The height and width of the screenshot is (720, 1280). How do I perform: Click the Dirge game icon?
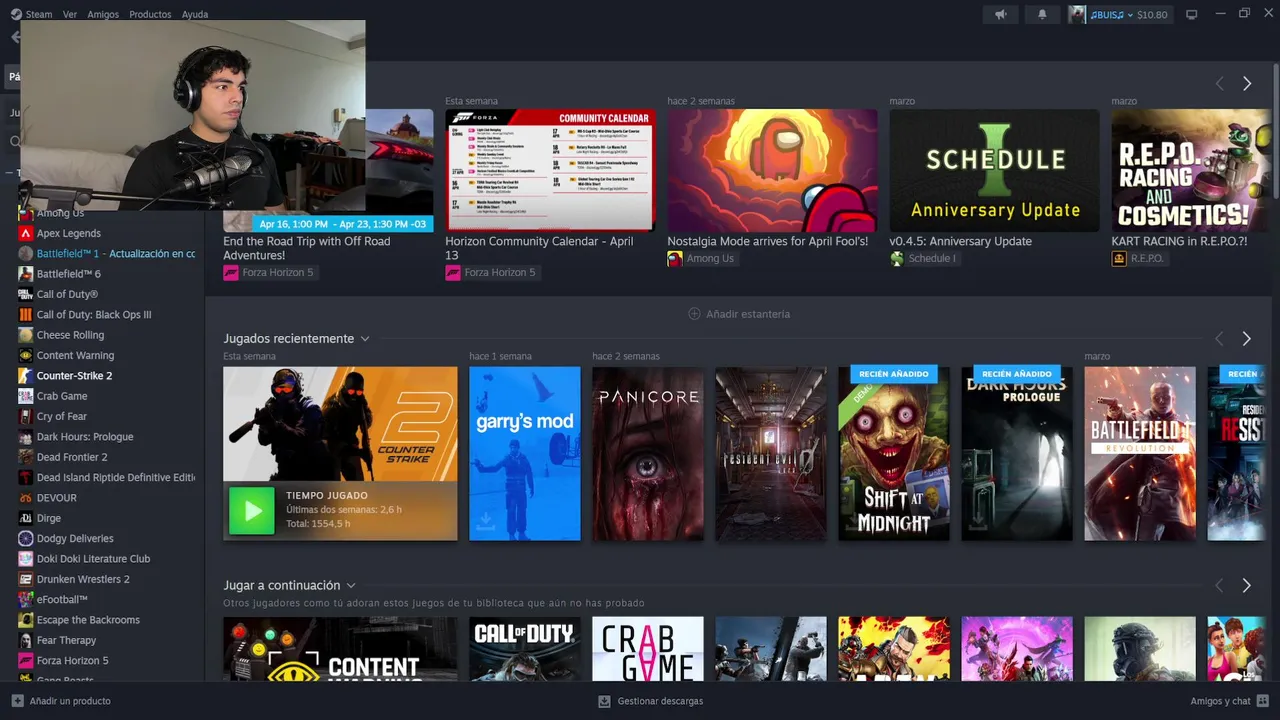pyautogui.click(x=26, y=518)
